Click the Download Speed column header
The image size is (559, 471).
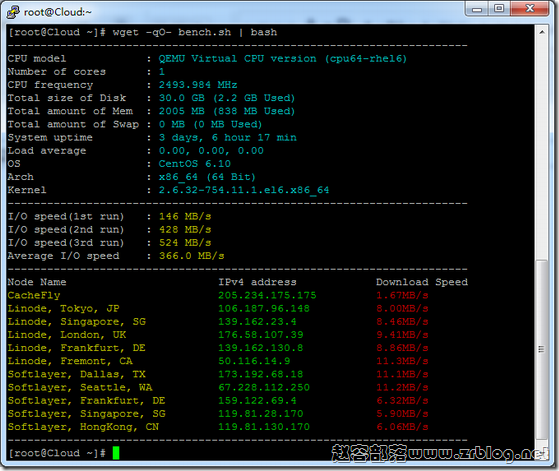422,282
